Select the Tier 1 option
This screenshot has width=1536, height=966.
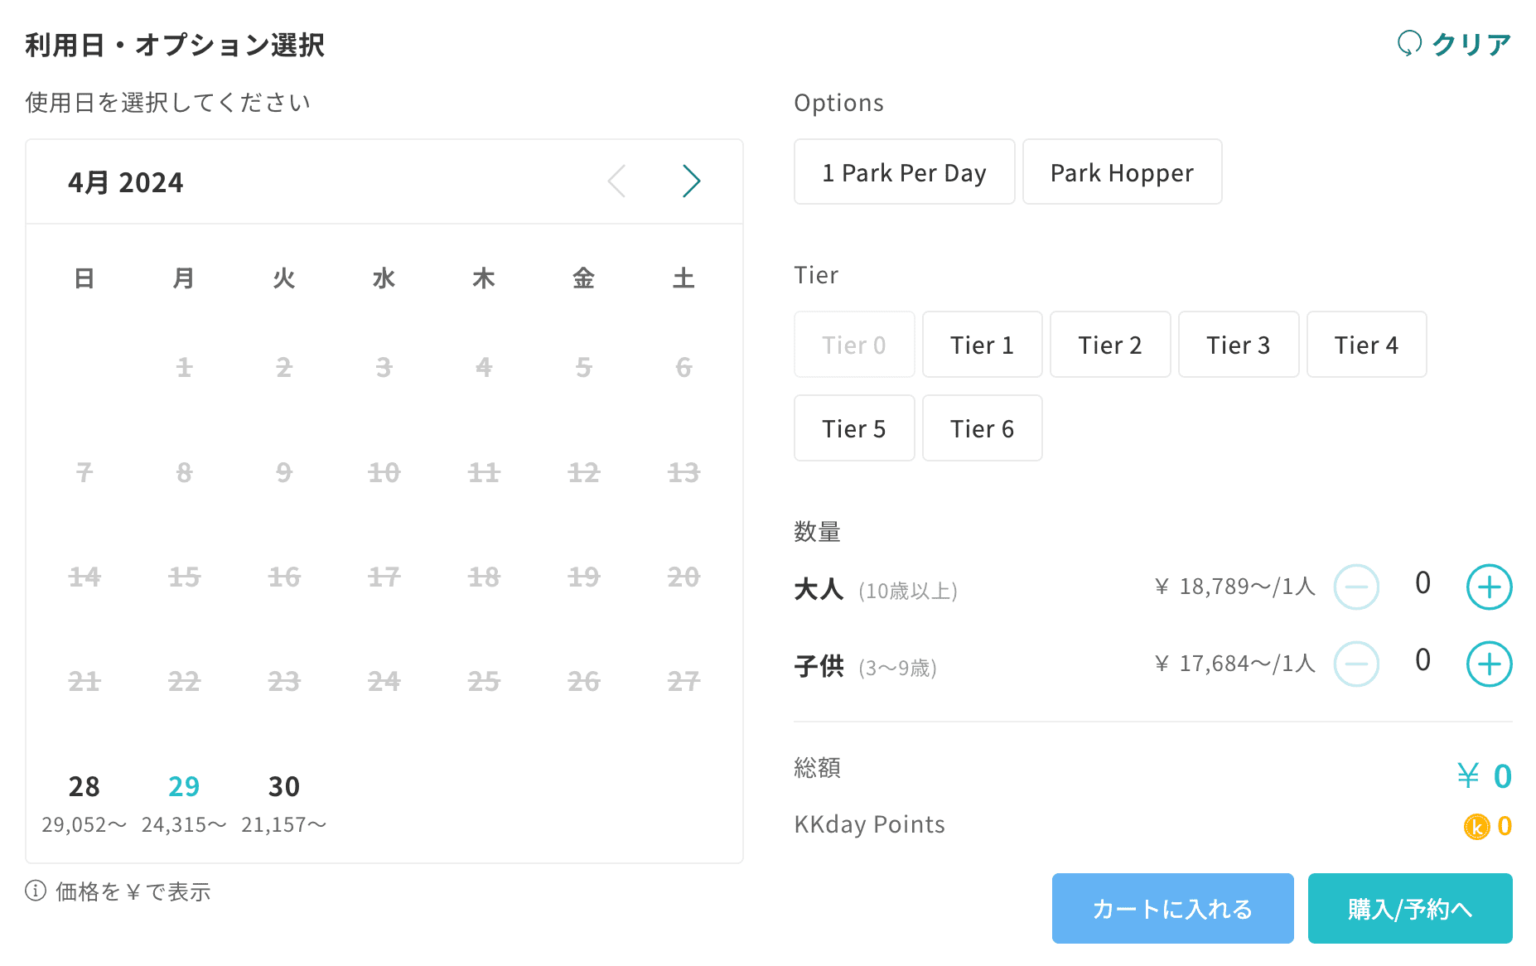pos(982,344)
